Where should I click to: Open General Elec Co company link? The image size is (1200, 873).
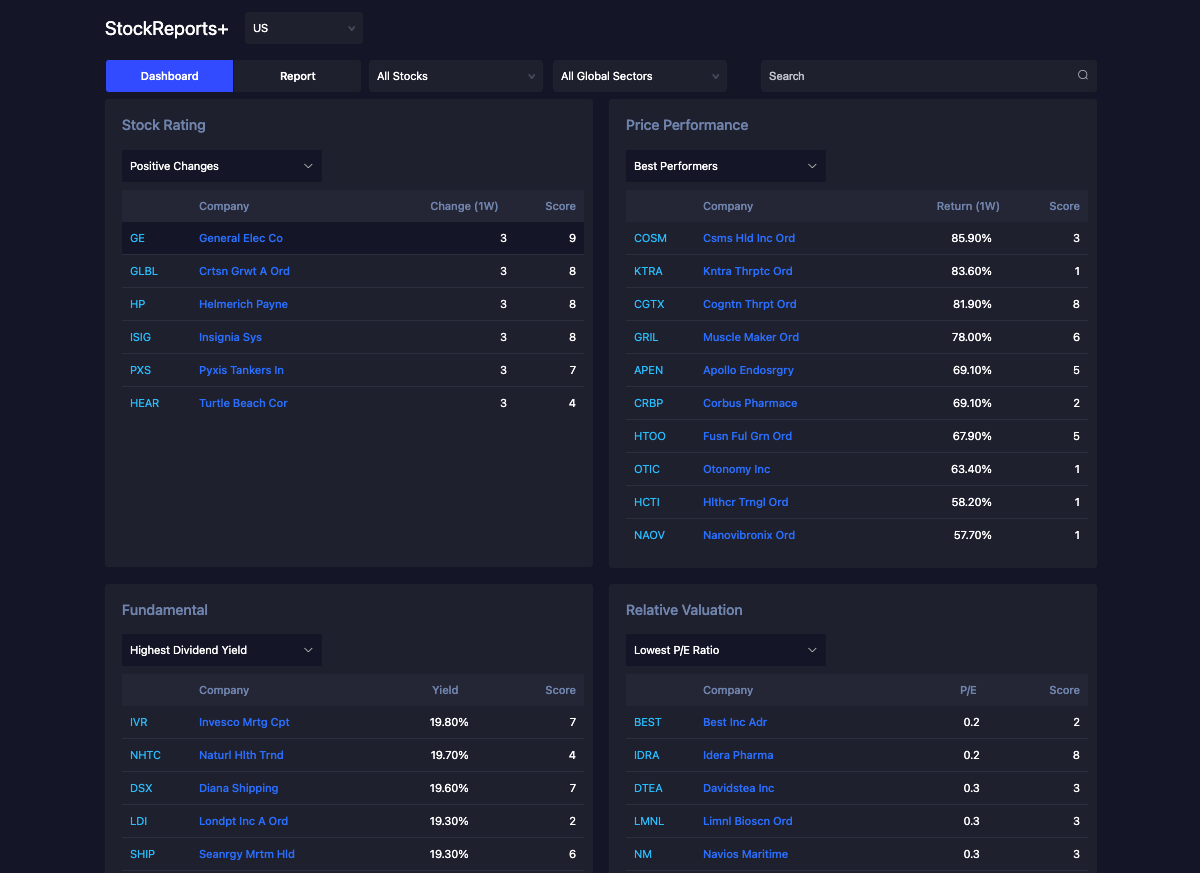[x=241, y=238]
